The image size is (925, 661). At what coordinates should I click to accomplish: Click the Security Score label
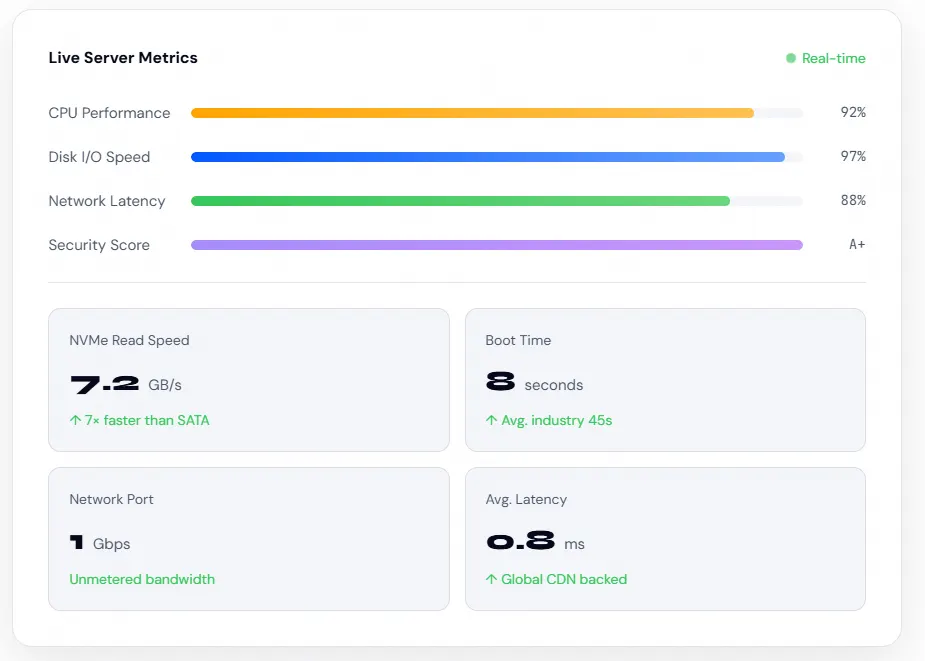(x=99, y=245)
